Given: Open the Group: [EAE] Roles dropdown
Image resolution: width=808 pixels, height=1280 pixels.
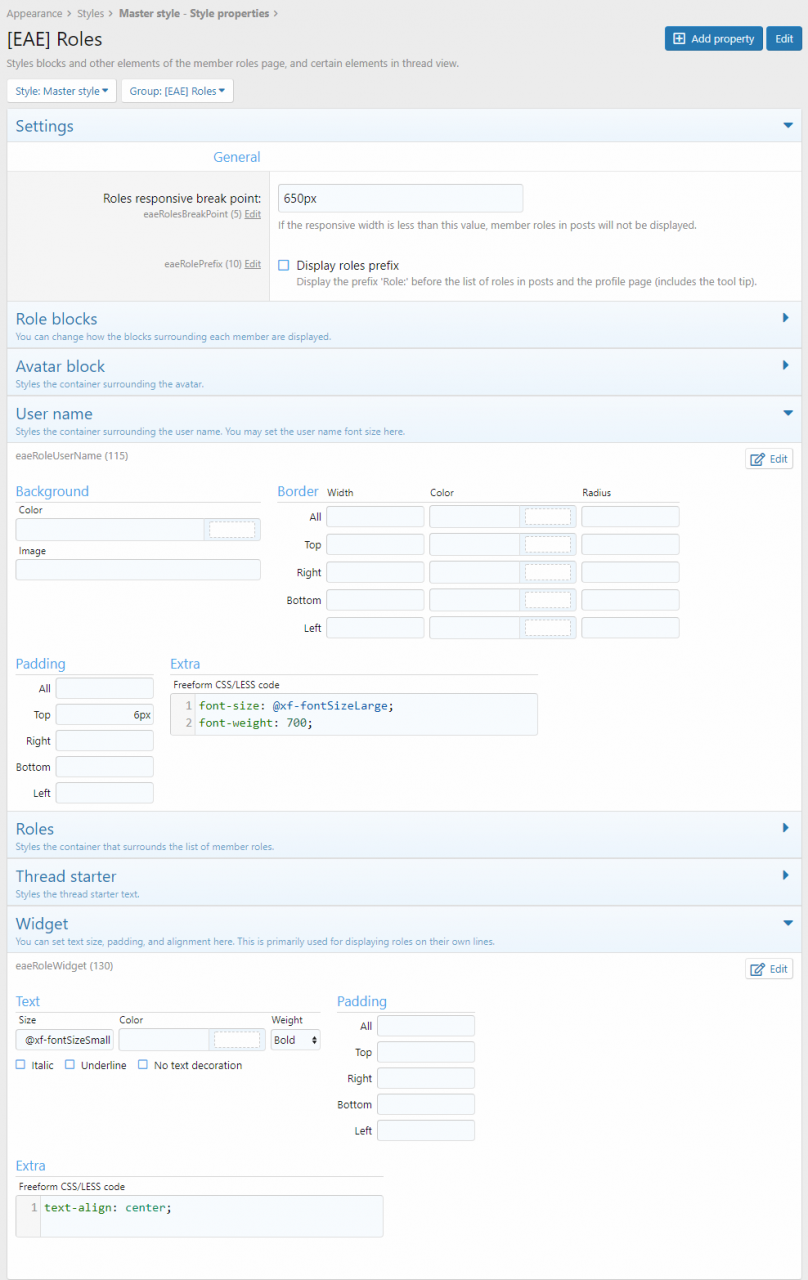Looking at the screenshot, I should pyautogui.click(x=177, y=91).
